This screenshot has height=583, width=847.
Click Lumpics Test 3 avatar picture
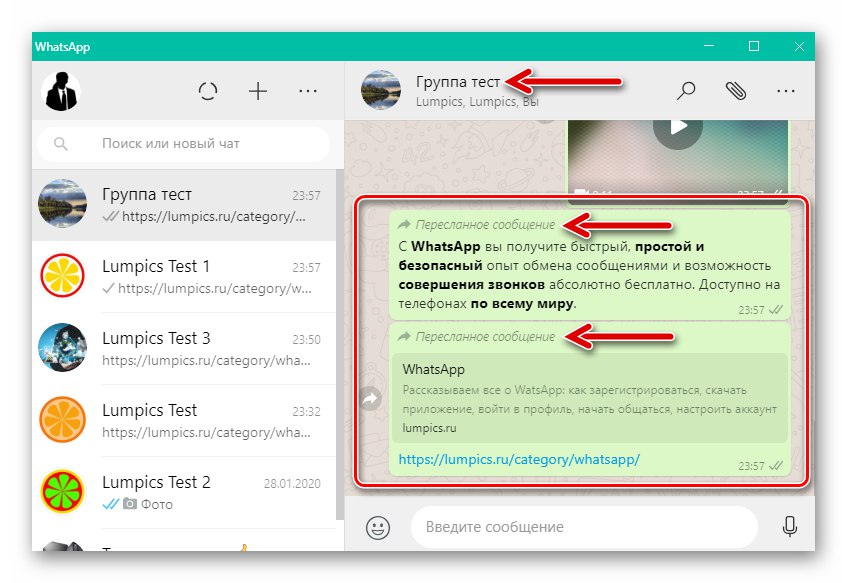point(63,347)
